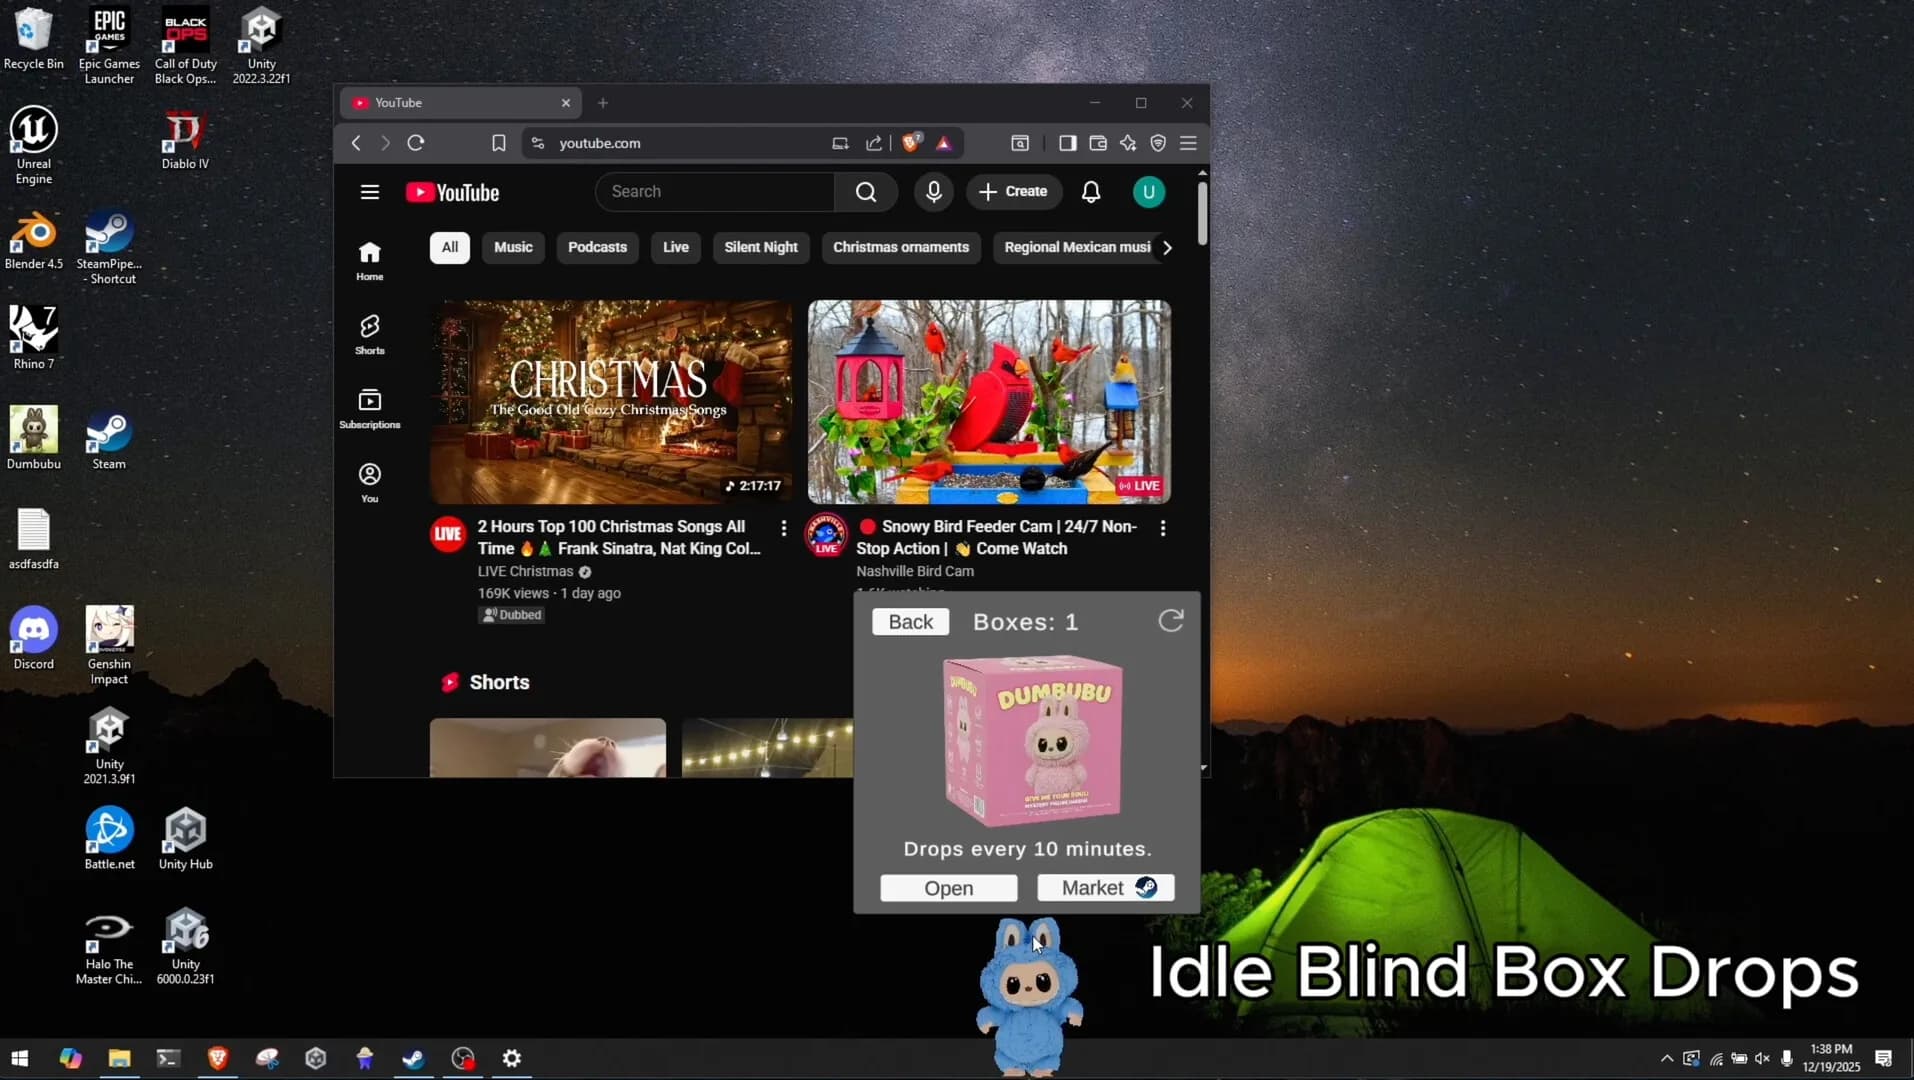Click the YouTube logo
Image resolution: width=1914 pixels, height=1080 pixels.
tap(453, 192)
